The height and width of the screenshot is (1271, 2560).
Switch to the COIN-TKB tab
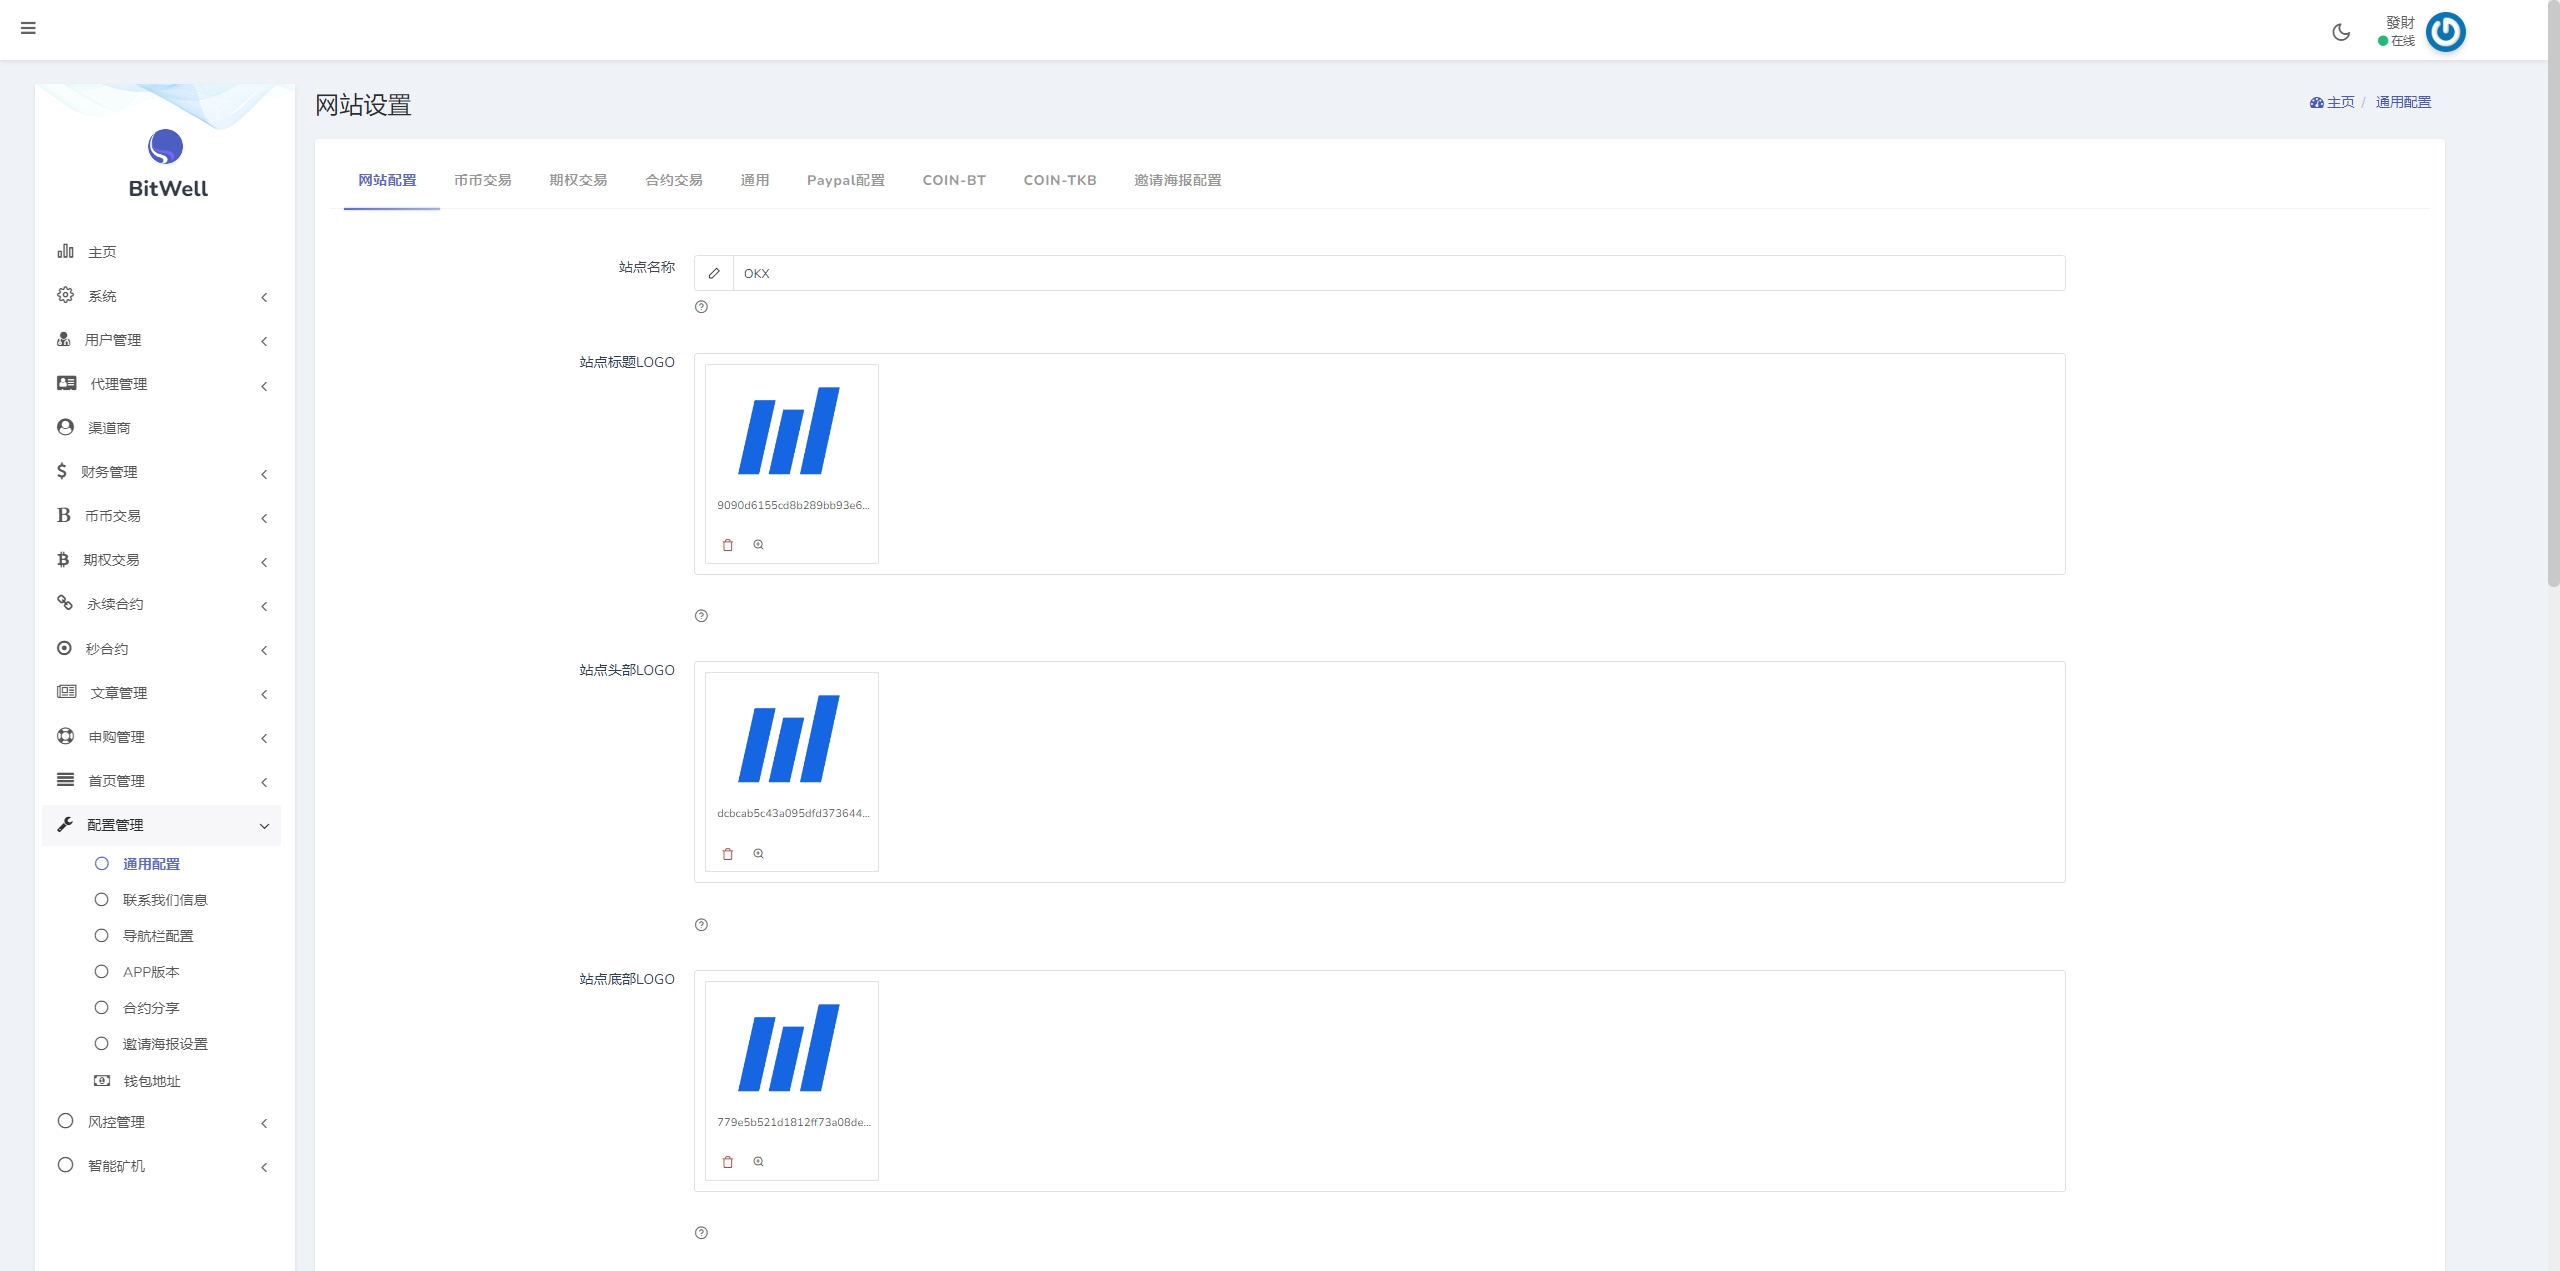tap(1059, 180)
